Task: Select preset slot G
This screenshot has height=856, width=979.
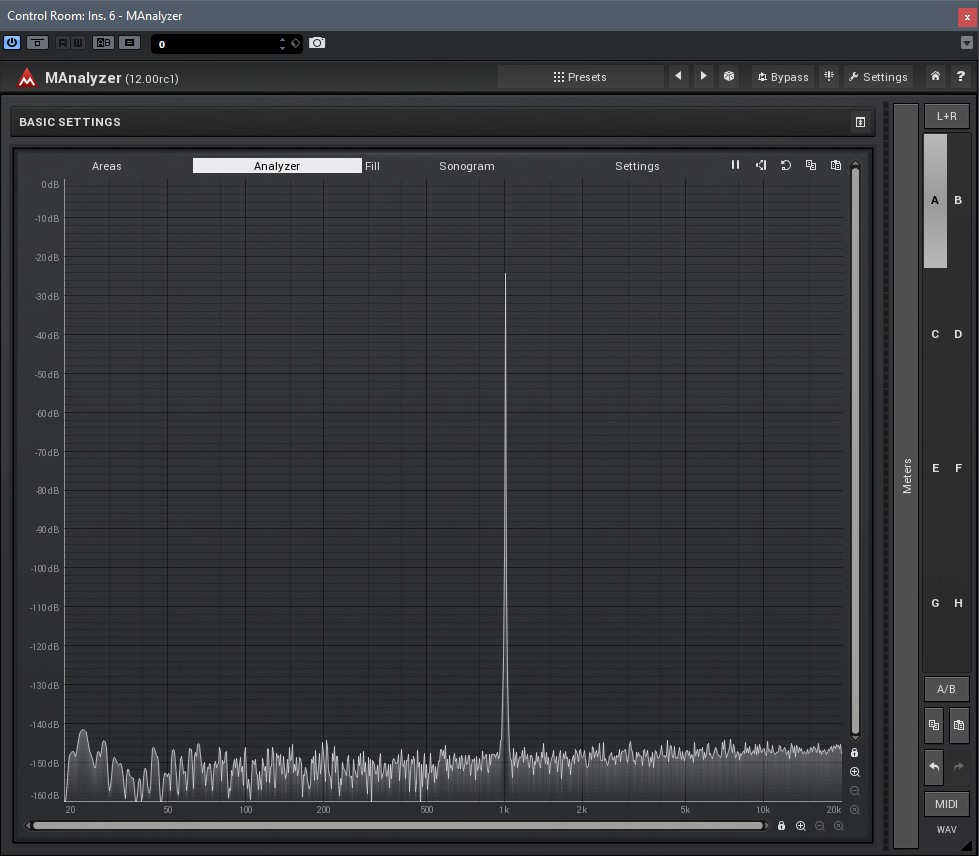Action: click(935, 603)
